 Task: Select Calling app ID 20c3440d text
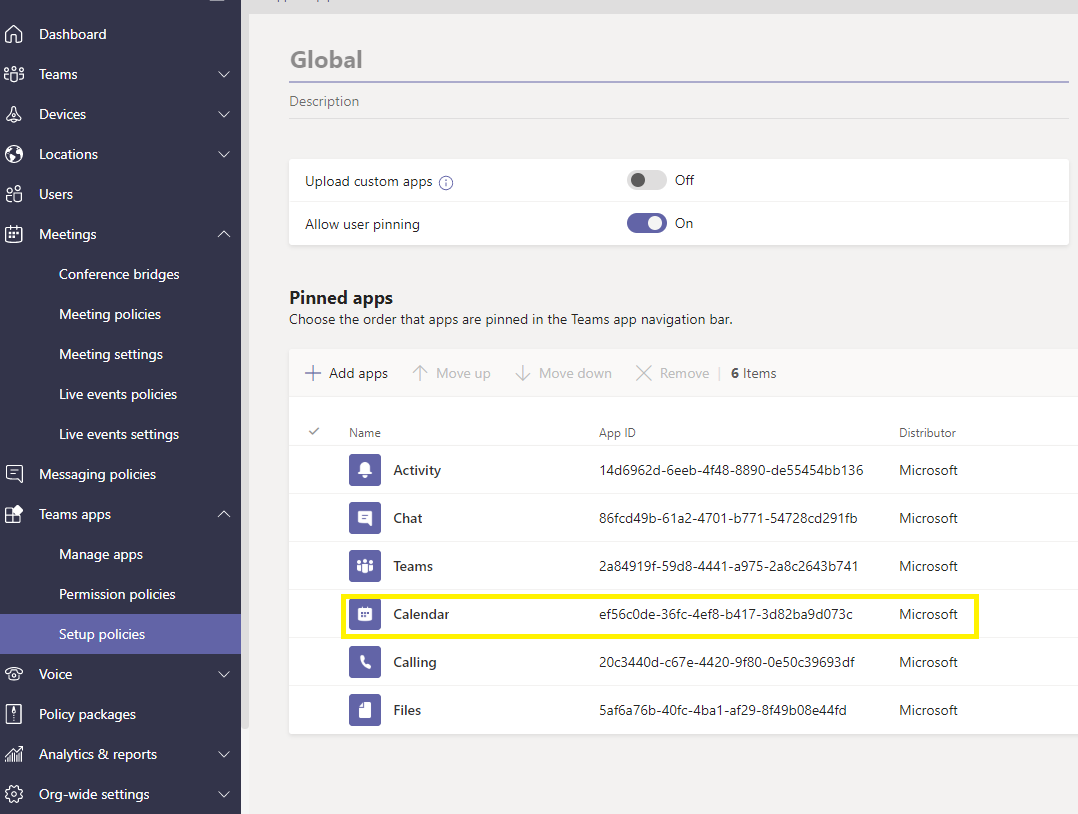(727, 662)
